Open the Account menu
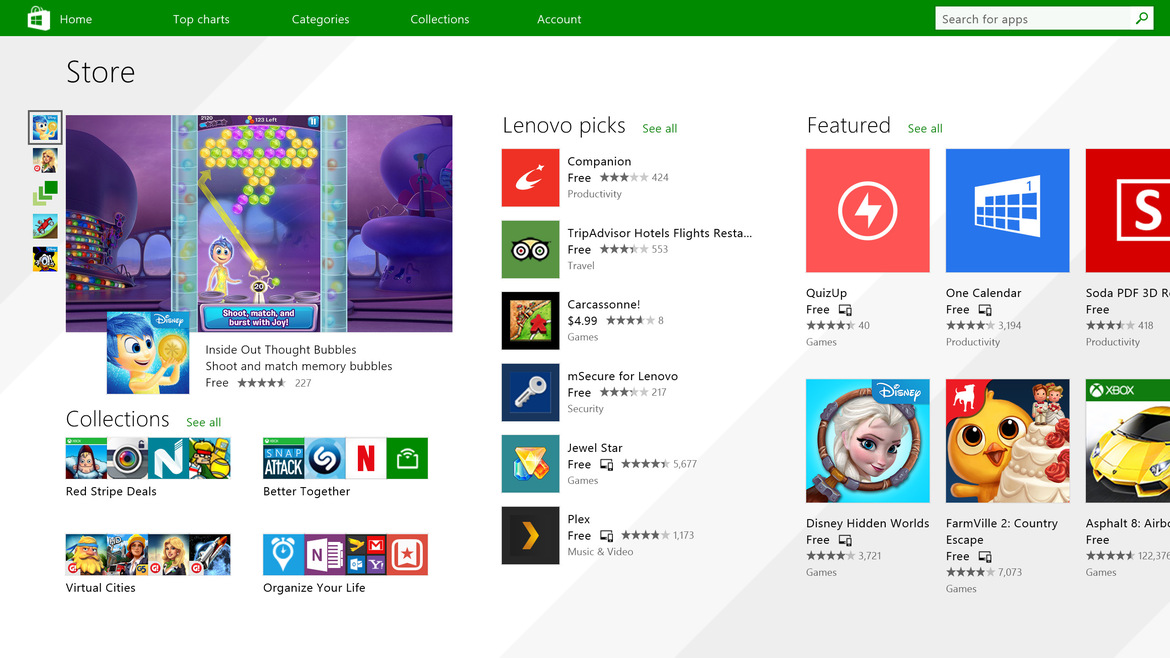The width and height of the screenshot is (1170, 658). click(x=559, y=19)
